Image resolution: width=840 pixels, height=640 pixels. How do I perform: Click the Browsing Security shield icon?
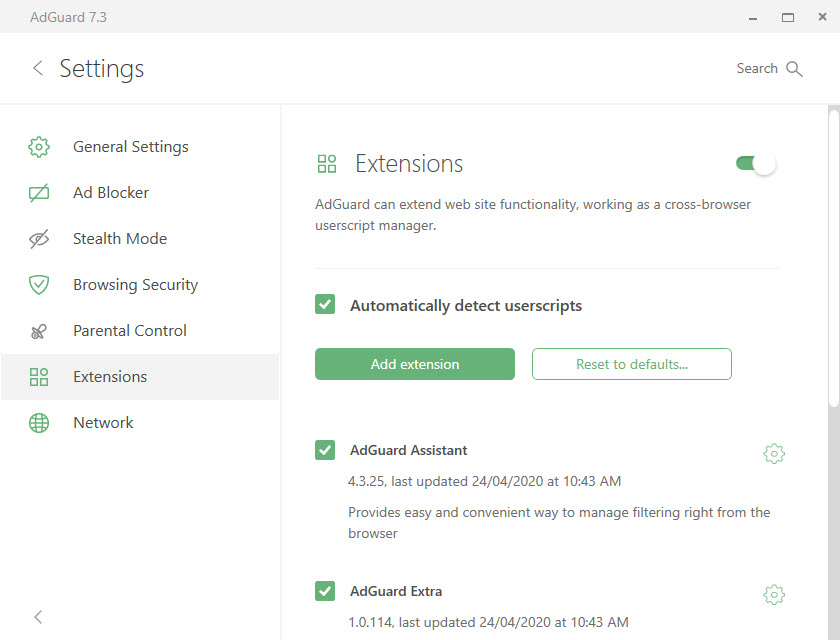(39, 285)
